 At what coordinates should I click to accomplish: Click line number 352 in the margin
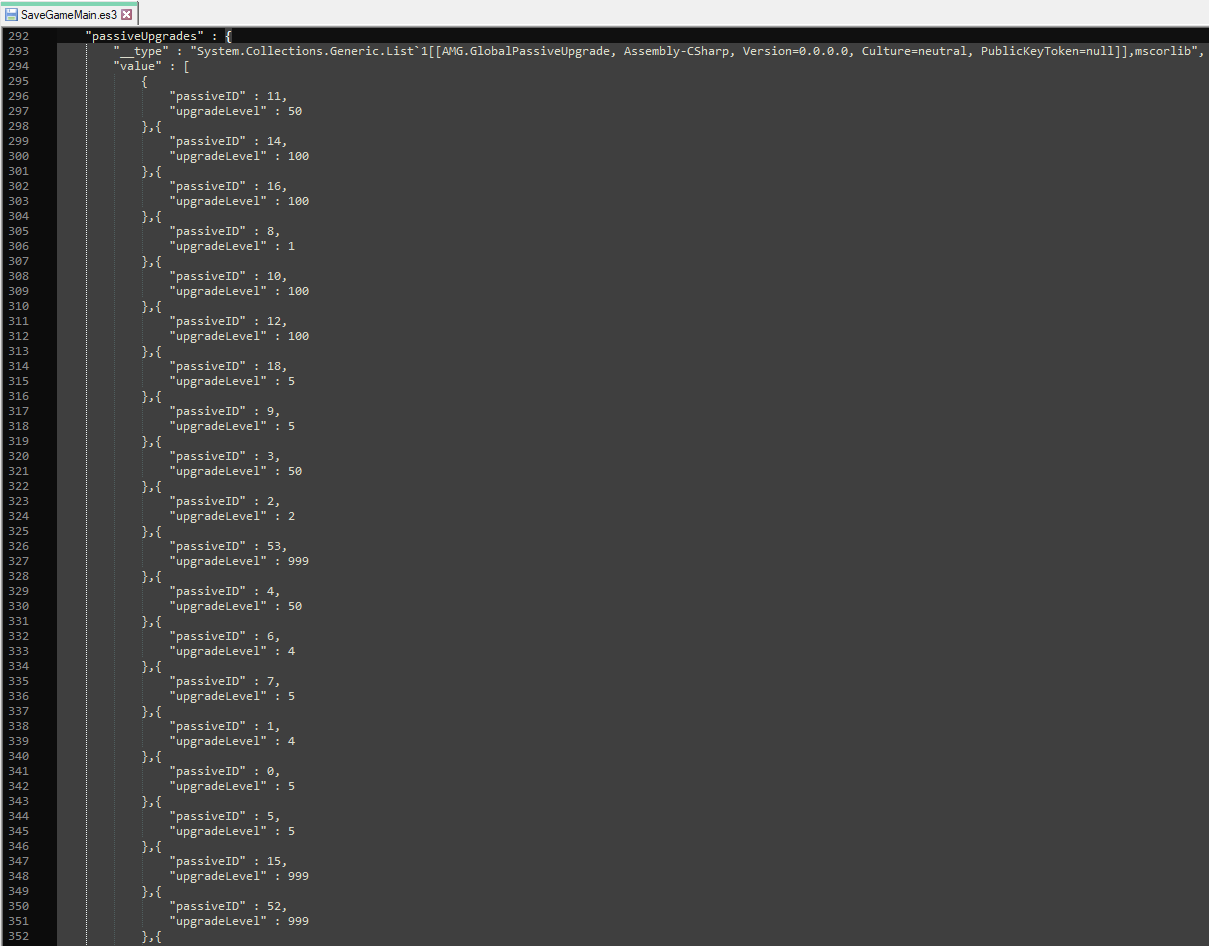18,936
